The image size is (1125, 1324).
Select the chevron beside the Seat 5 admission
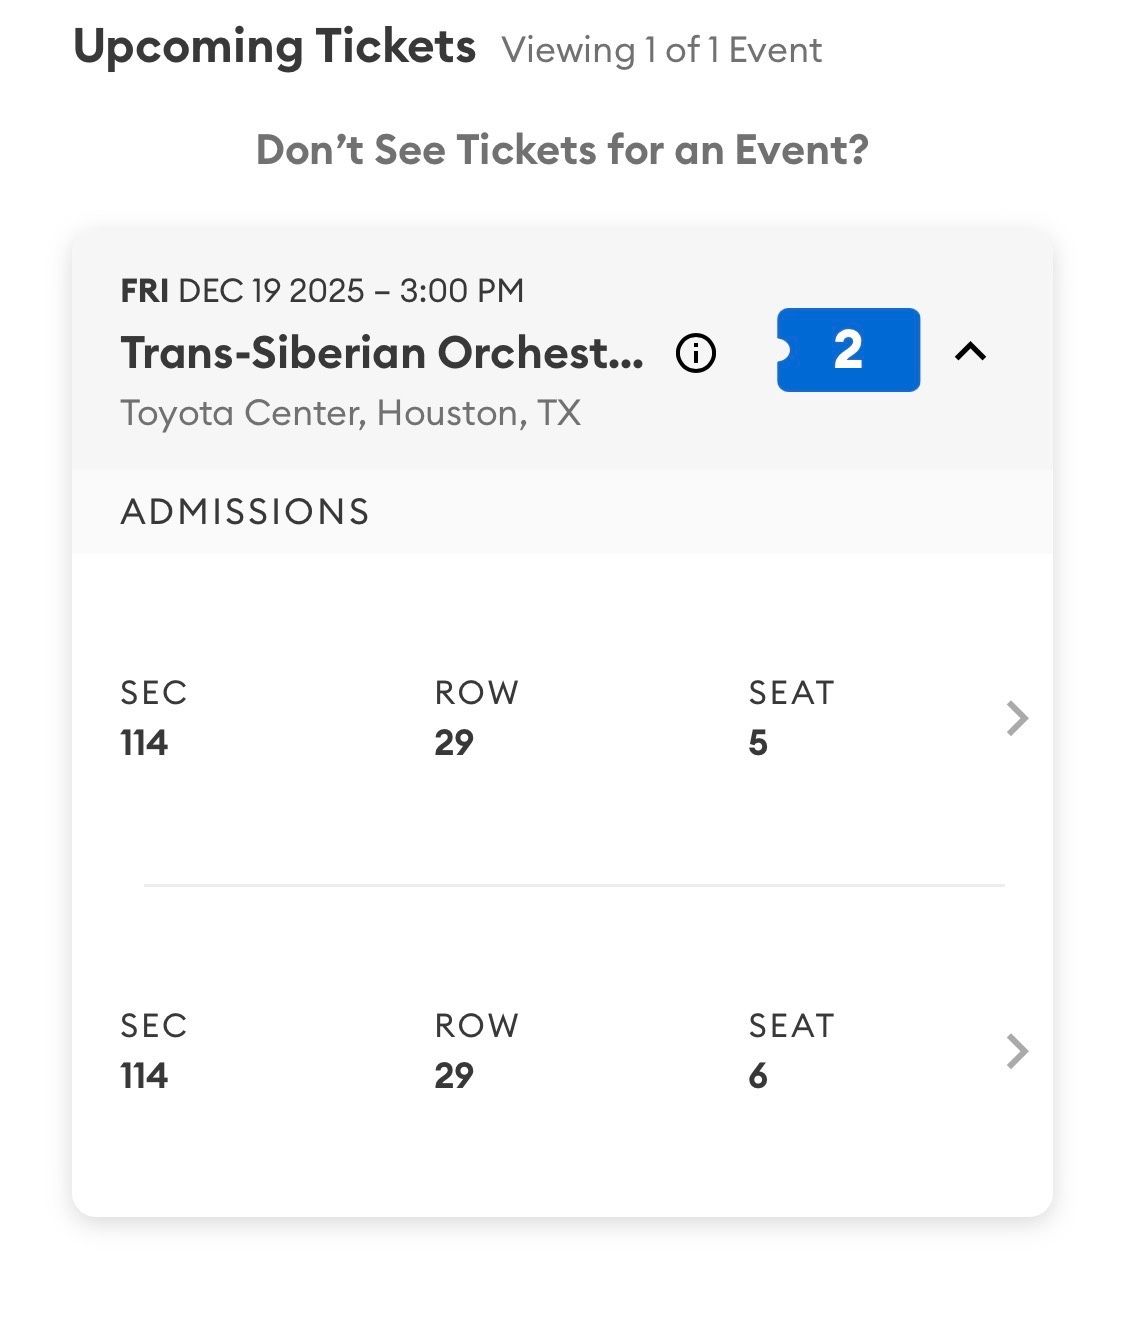1017,717
